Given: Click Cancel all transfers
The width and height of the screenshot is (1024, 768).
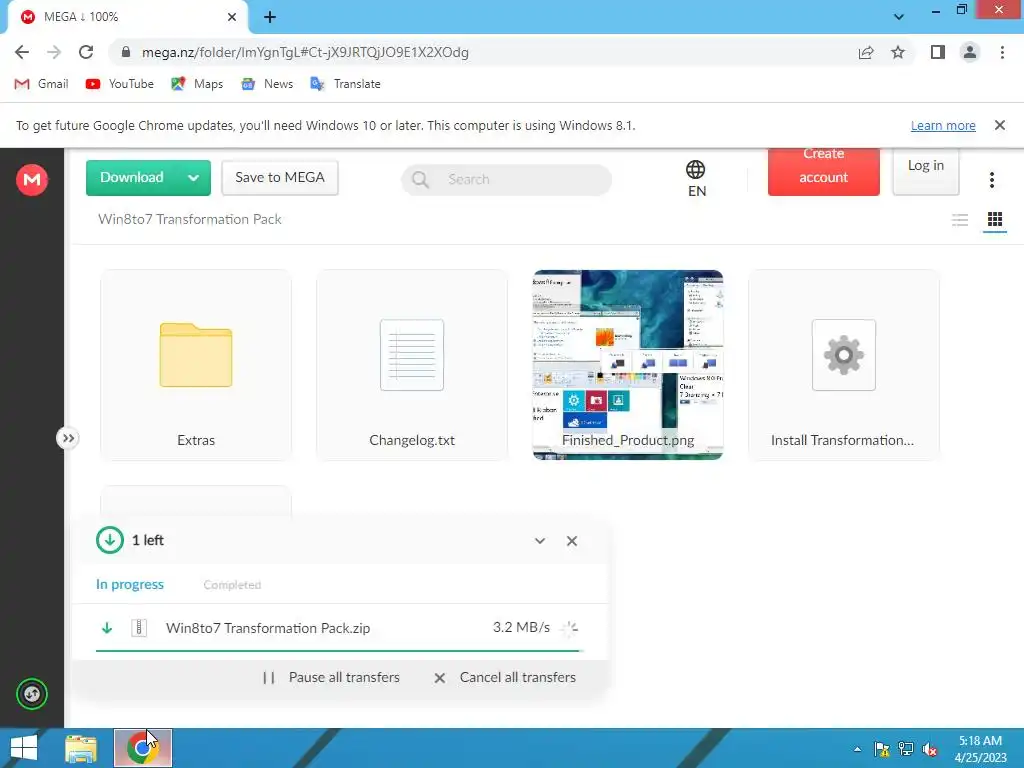Looking at the screenshot, I should pyautogui.click(x=505, y=678).
